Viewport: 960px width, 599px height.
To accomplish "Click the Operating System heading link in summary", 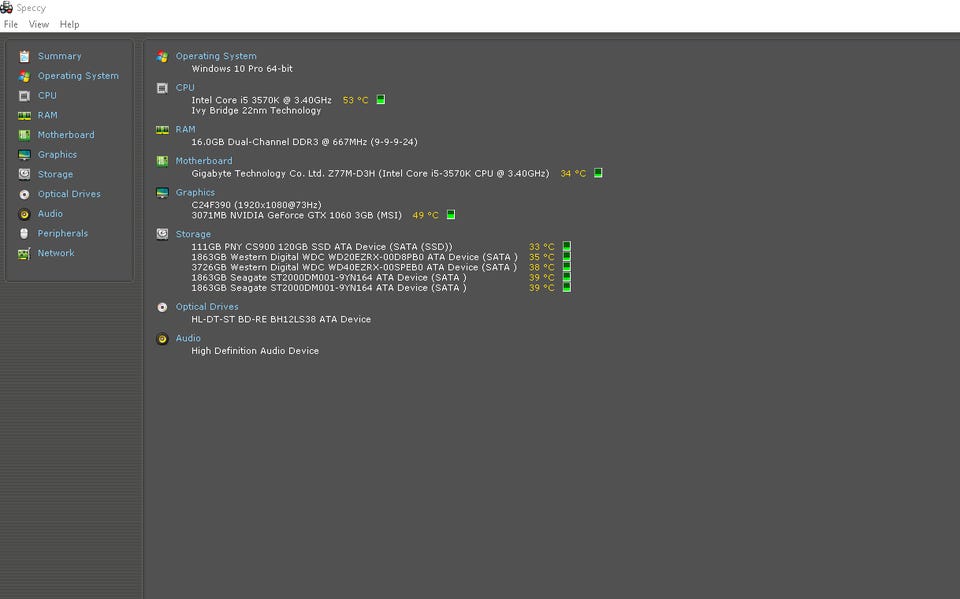I will click(216, 56).
